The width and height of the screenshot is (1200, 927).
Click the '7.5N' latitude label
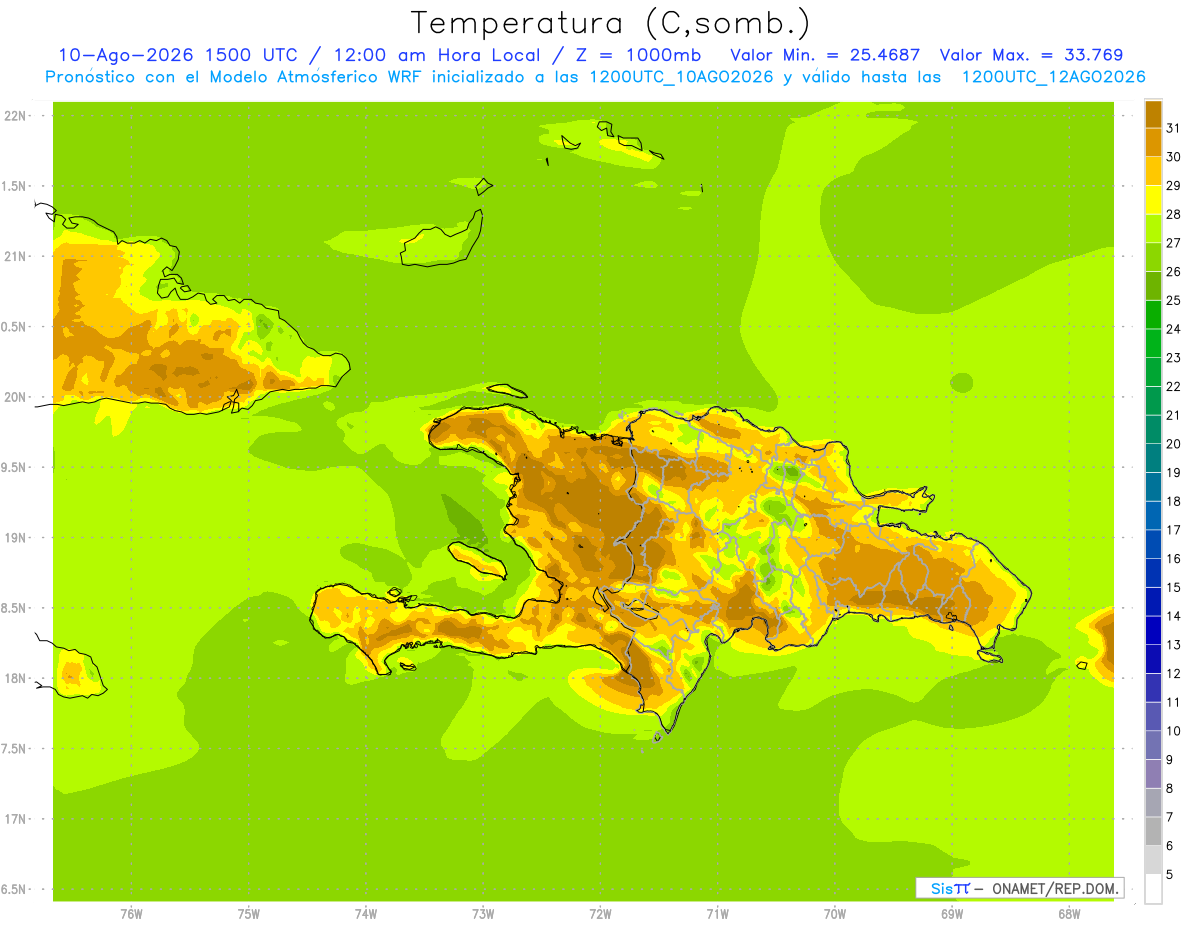[14, 749]
